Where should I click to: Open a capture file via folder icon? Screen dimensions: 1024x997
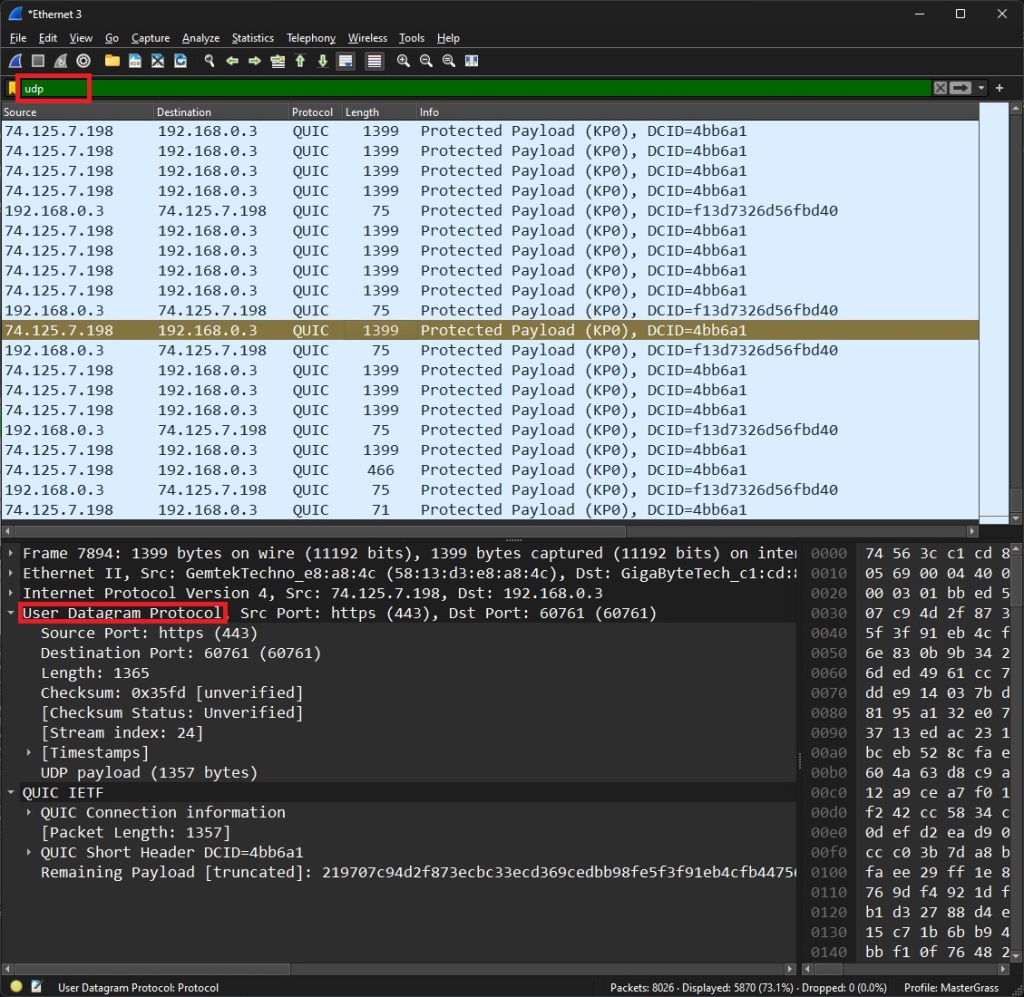[x=112, y=61]
